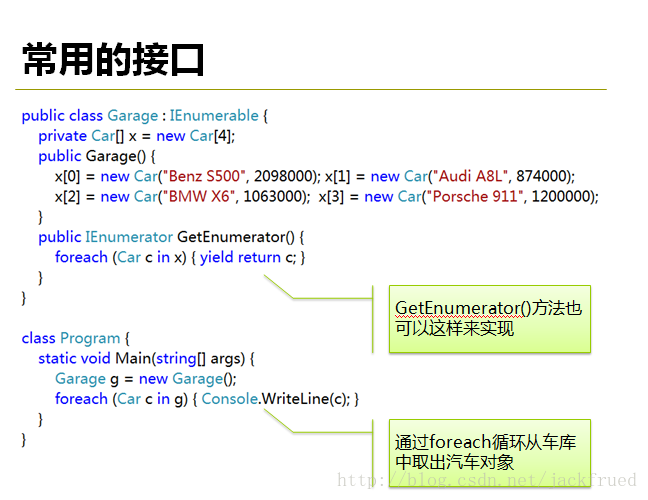Viewport: 648px width, 500px height.
Task: Select the line "foreach (Car c in x) { yield return c; }"
Action: [180, 257]
